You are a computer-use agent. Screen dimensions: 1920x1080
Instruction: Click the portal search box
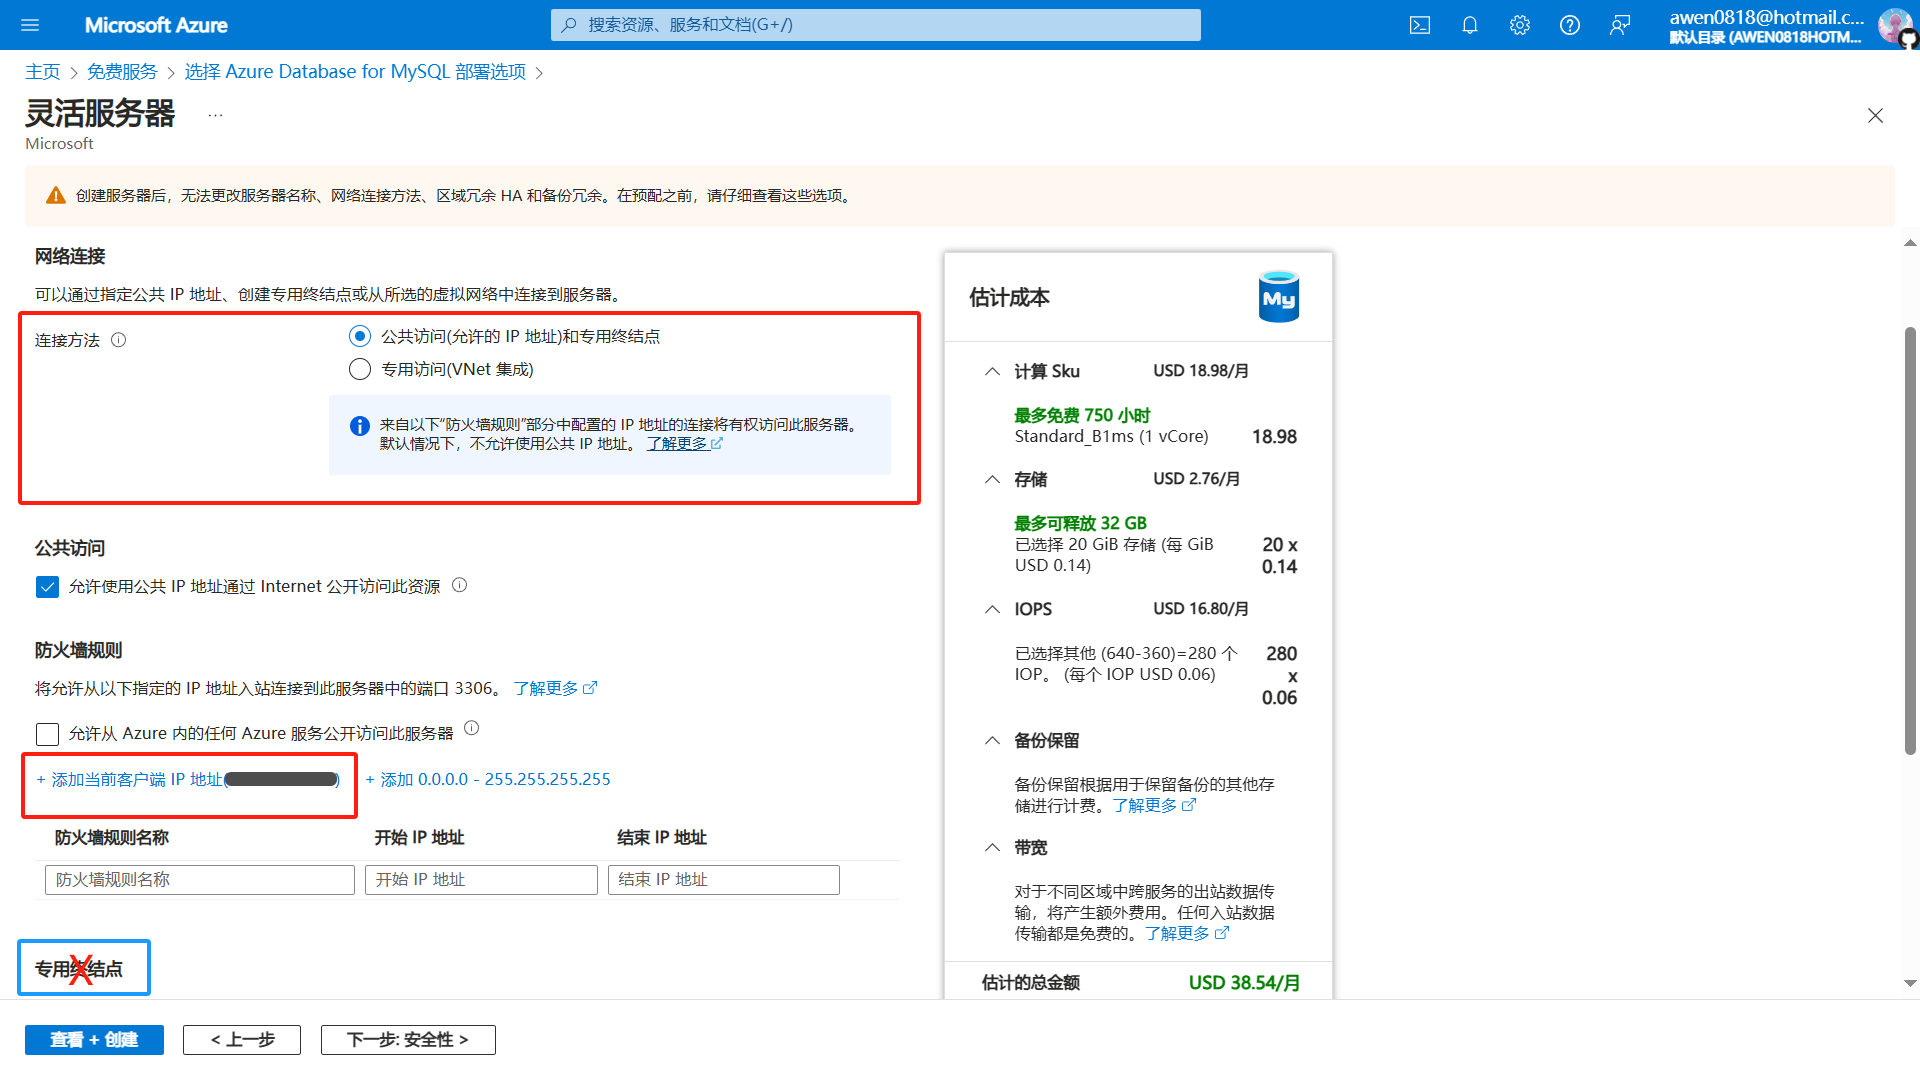tap(875, 25)
